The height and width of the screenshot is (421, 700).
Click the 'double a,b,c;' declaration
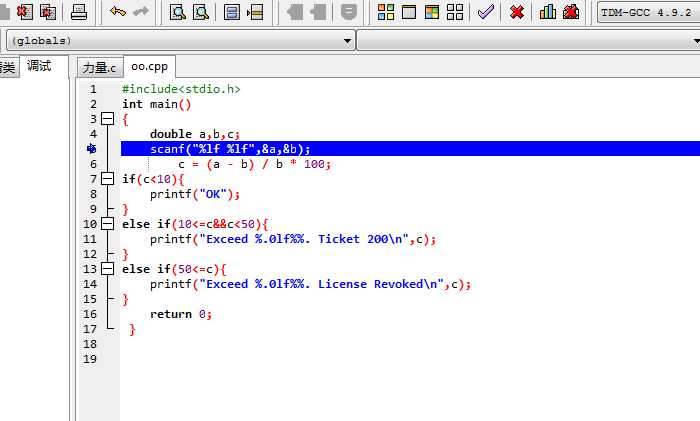pyautogui.click(x=195, y=134)
